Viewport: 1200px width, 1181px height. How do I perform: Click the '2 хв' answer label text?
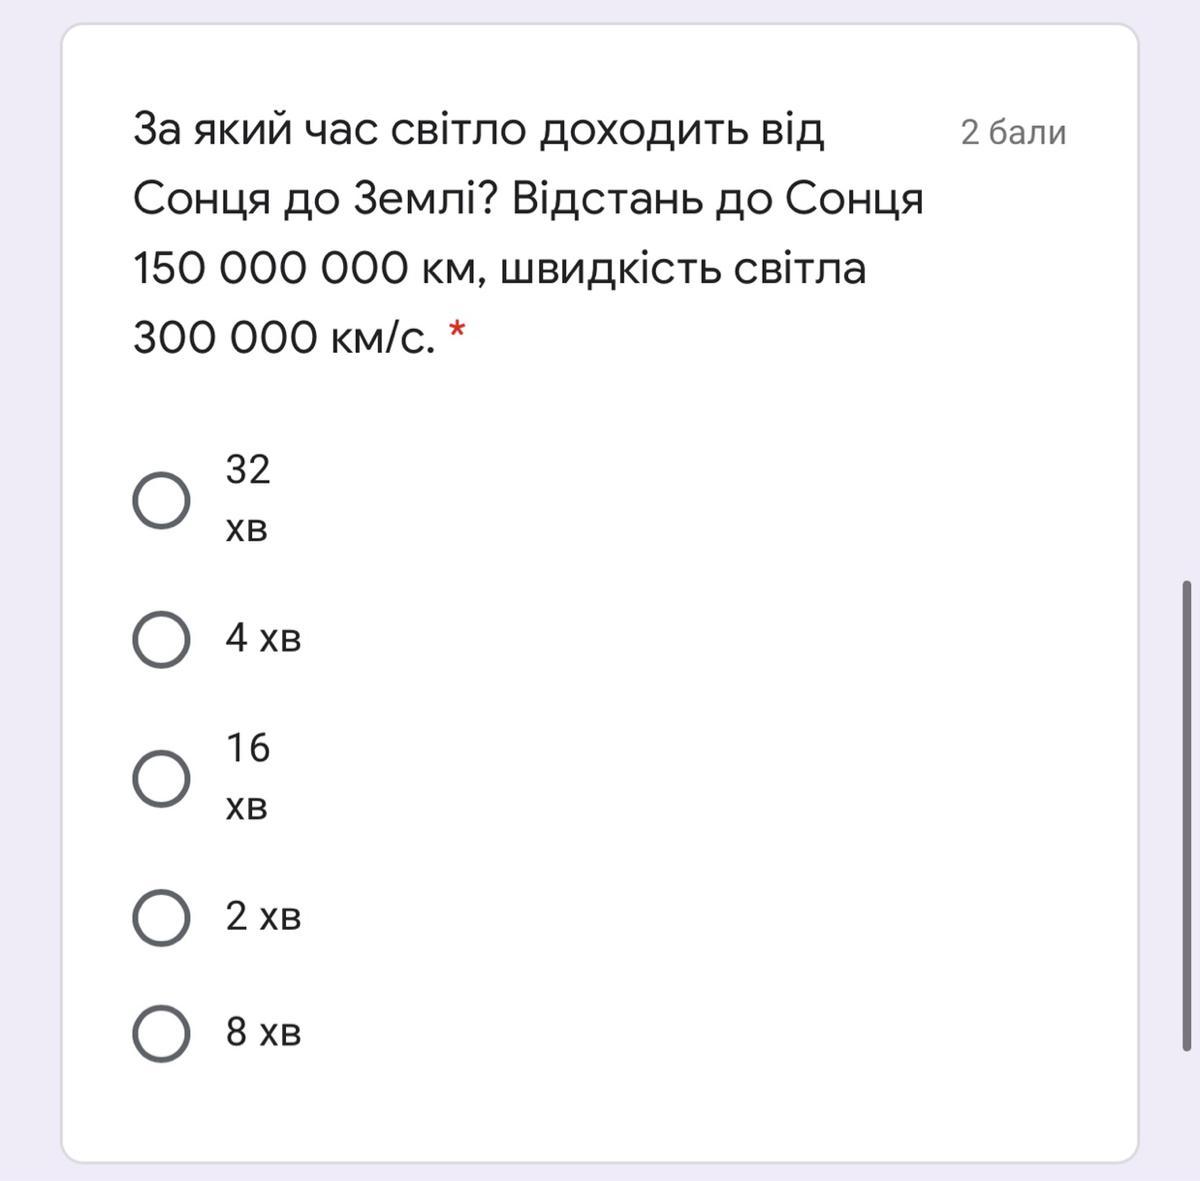263,916
